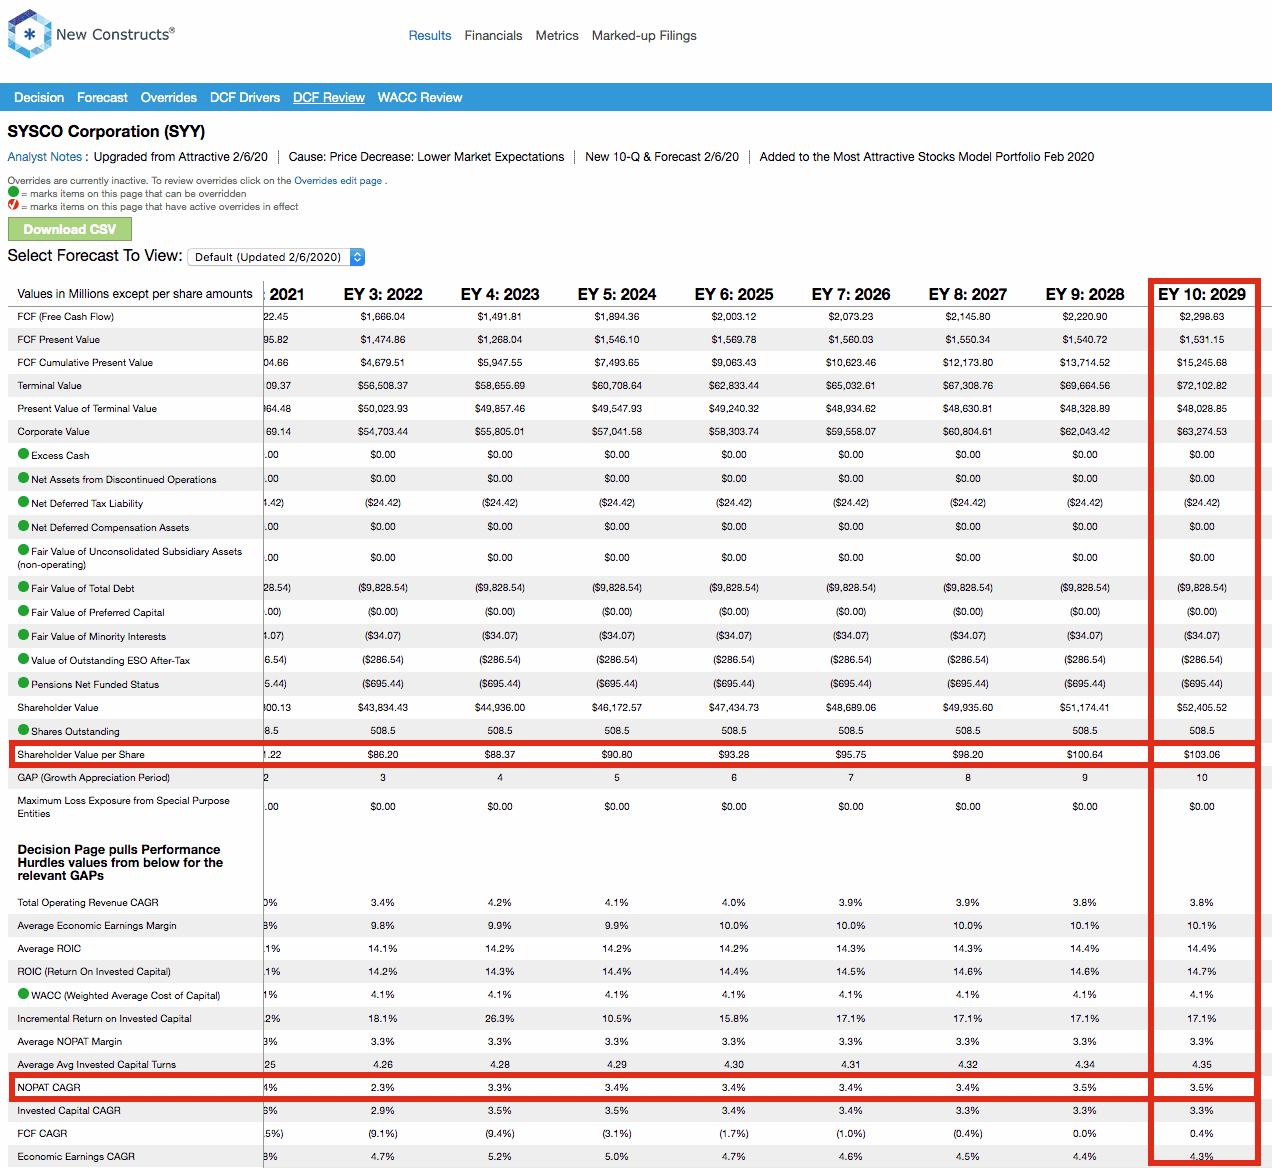Click the EY 5: 2024 column header
The width and height of the screenshot is (1272, 1168).
[617, 294]
